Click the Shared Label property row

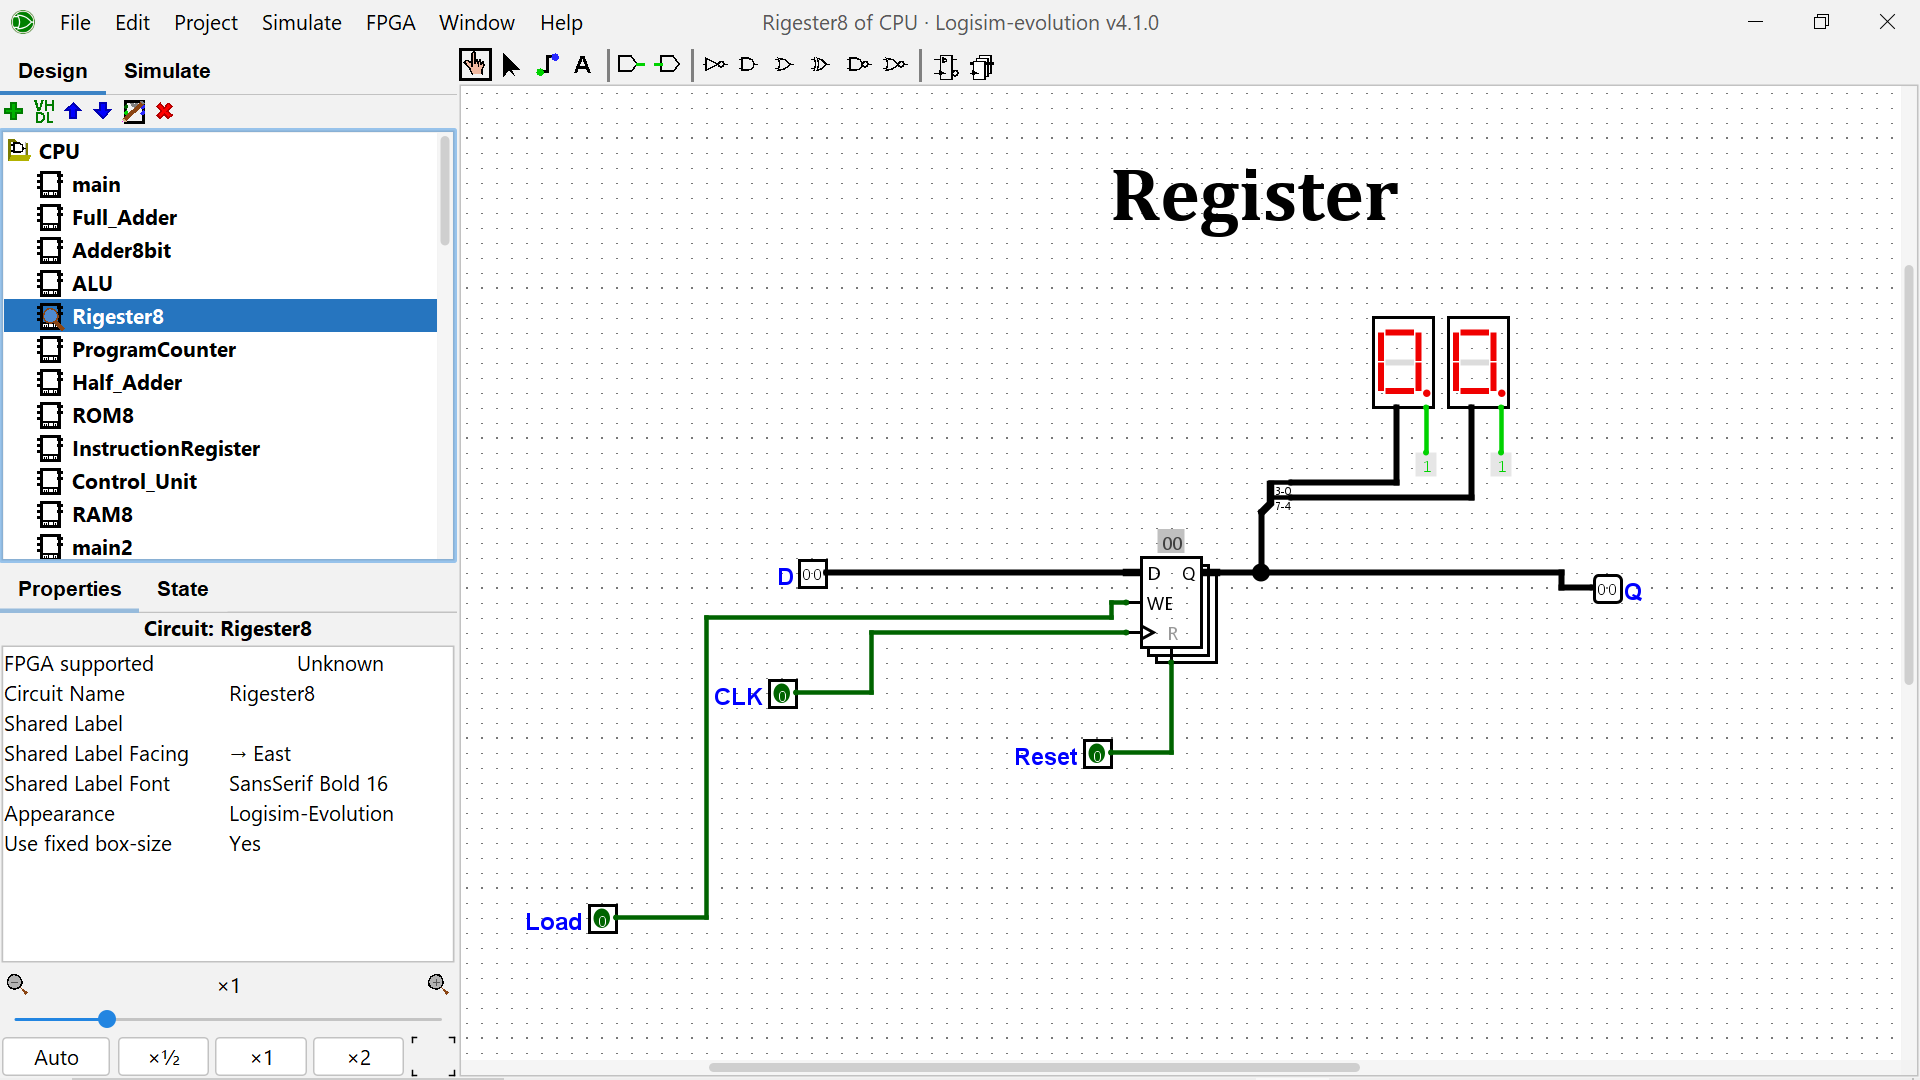pos(228,724)
